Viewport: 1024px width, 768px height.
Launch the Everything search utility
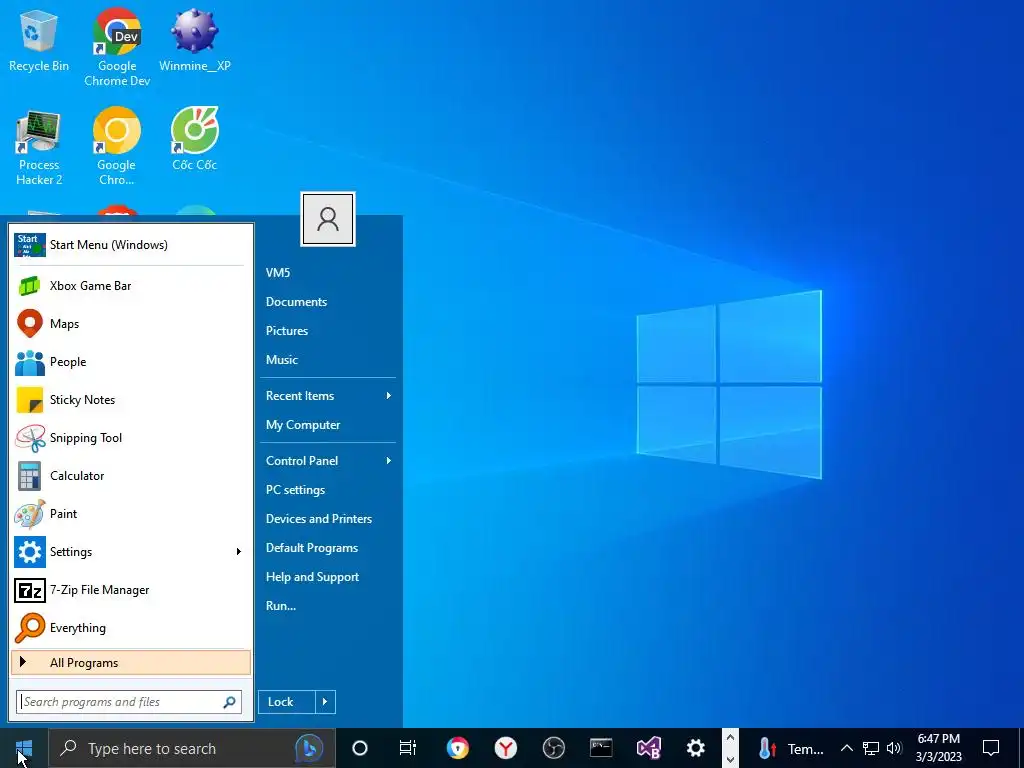coord(131,628)
